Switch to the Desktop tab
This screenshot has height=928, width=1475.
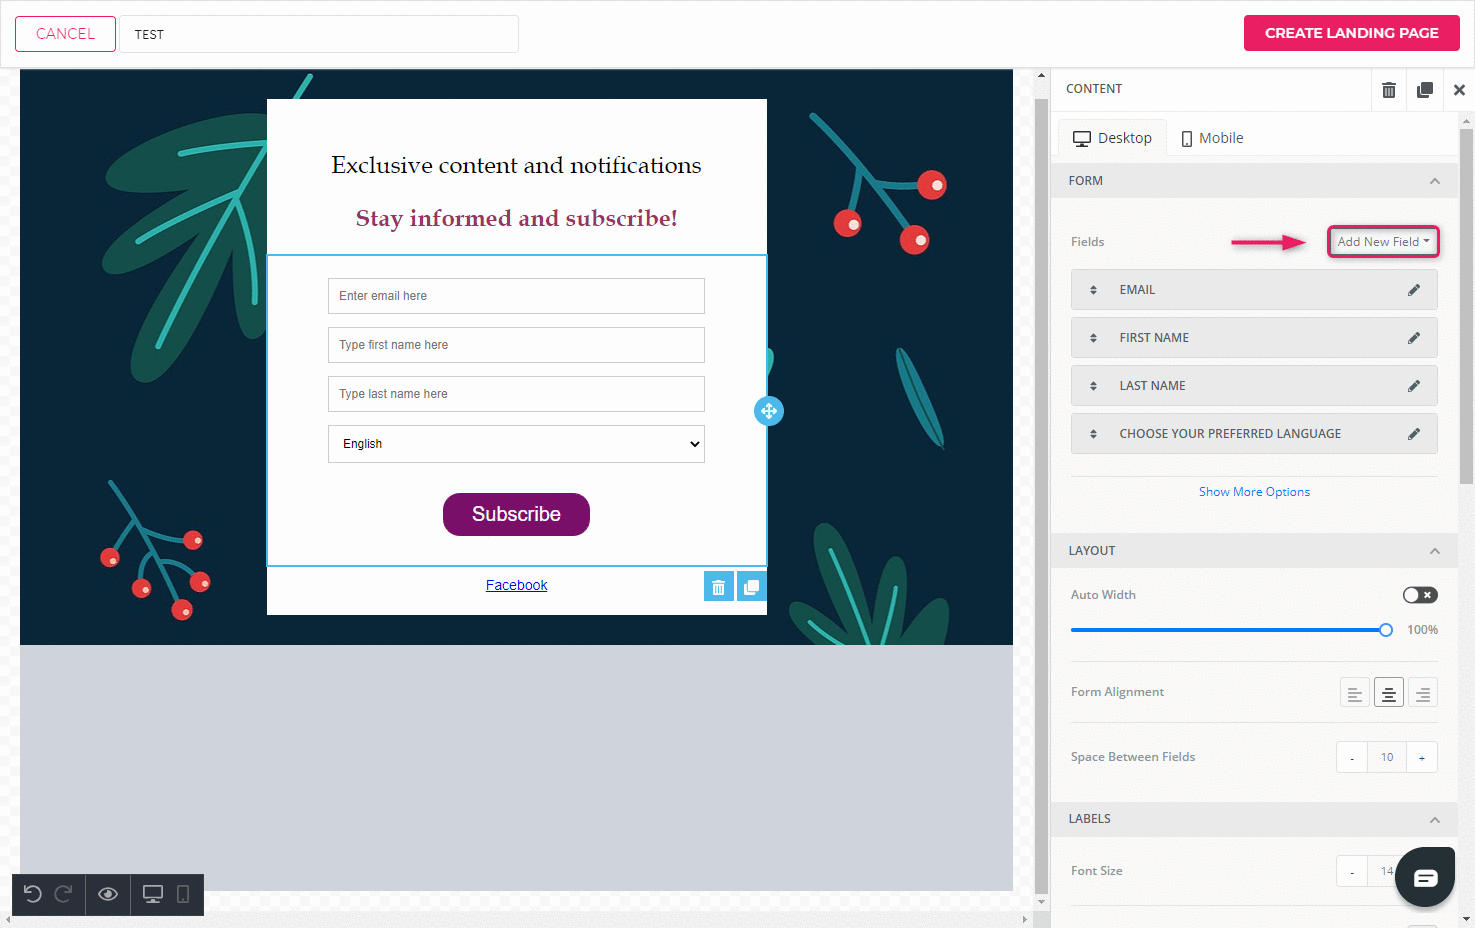coord(1112,138)
